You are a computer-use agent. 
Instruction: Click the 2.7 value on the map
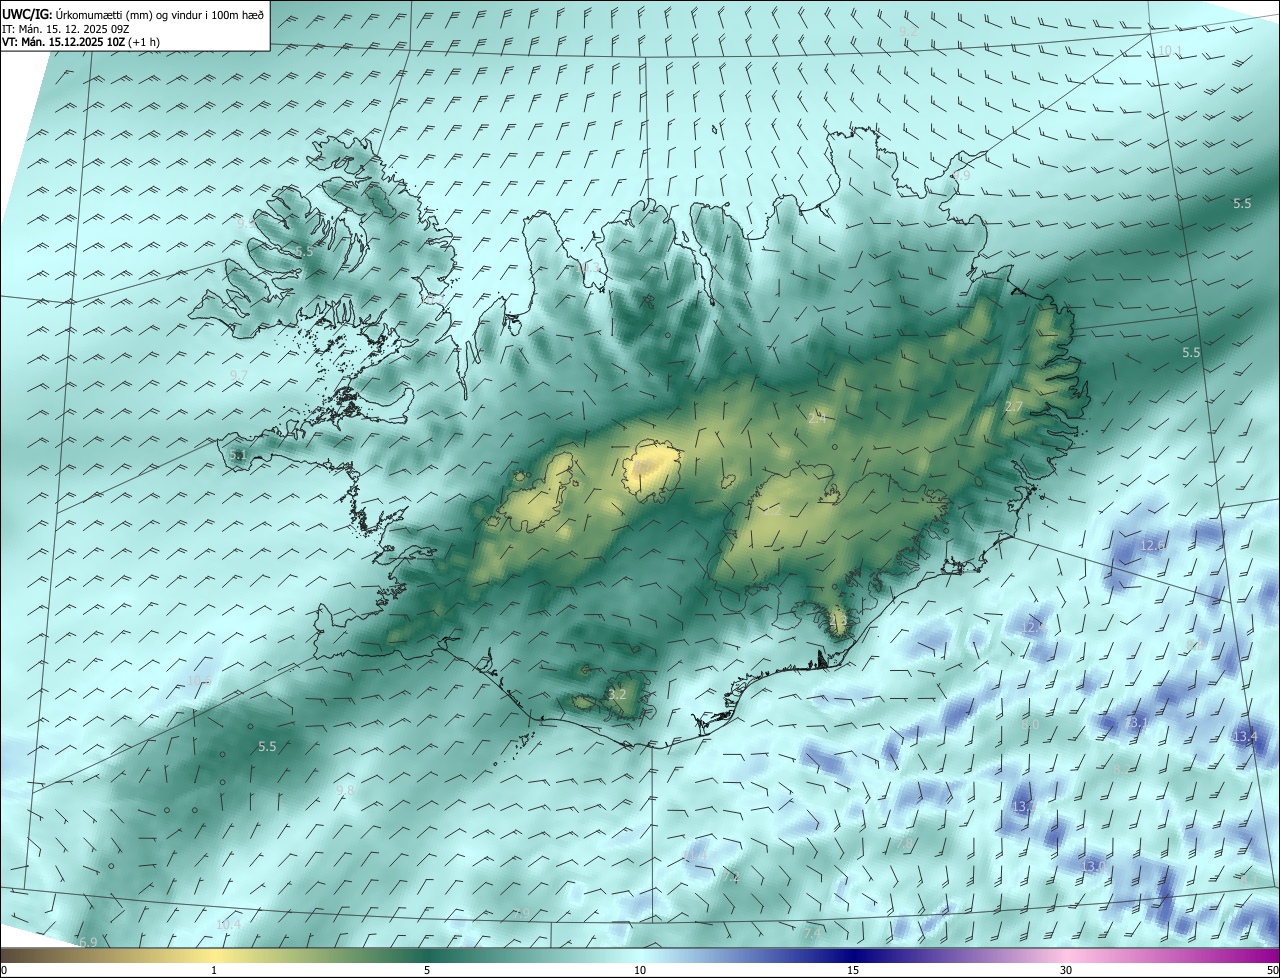pyautogui.click(x=1013, y=407)
